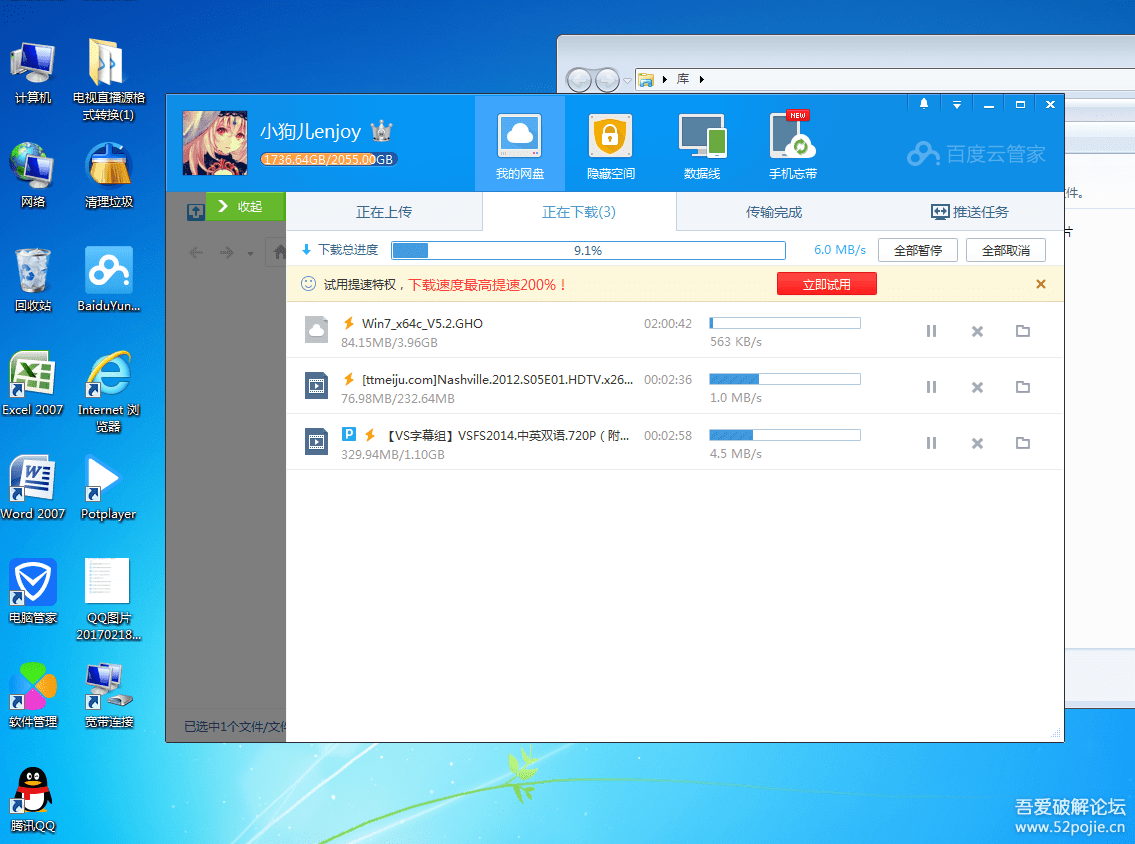Click the back arrow in the dimmed file toolbar
This screenshot has width=1135, height=844.
(x=195, y=253)
